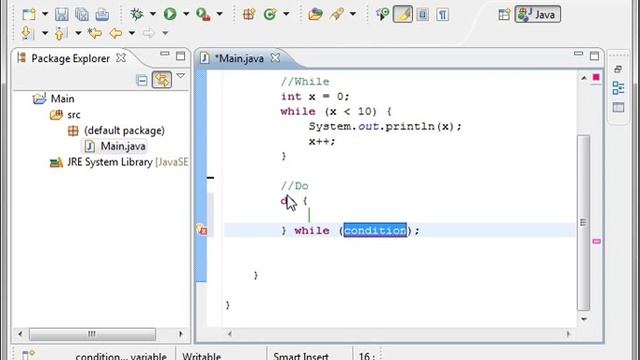Click the Package Explorer horizontal scrollbar thumb

[92, 334]
